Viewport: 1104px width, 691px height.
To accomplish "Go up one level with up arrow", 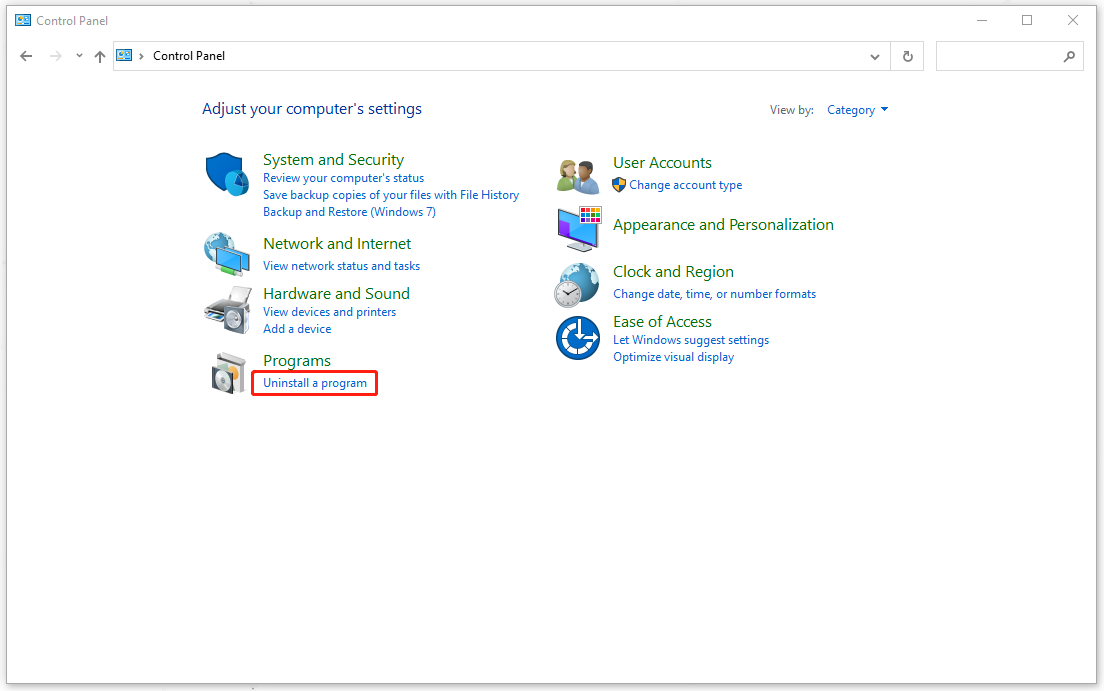I will (100, 56).
